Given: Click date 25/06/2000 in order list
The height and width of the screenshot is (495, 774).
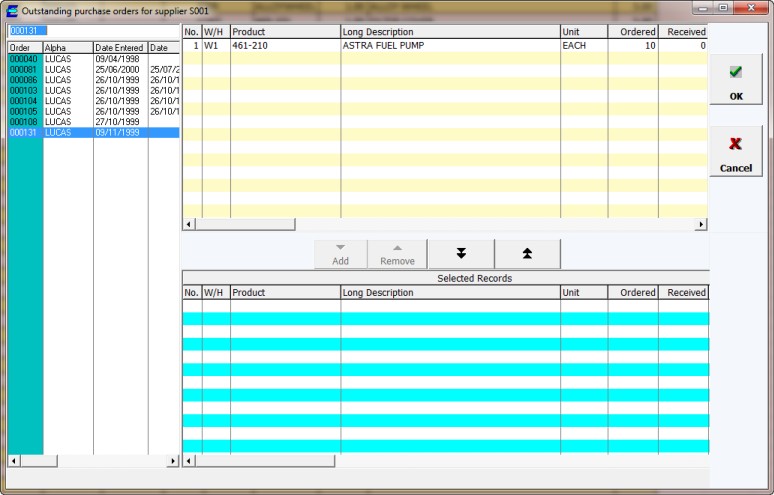Looking at the screenshot, I should (x=117, y=70).
